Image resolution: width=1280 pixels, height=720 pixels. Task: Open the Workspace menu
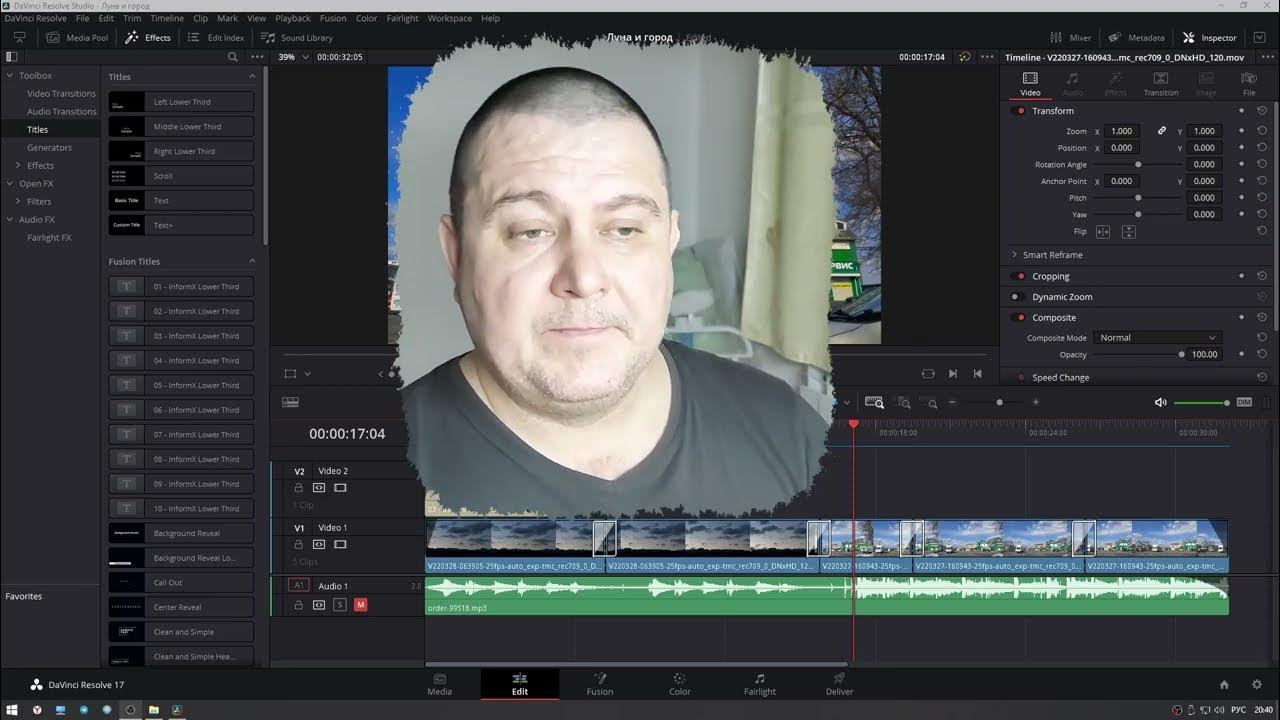pyautogui.click(x=449, y=18)
